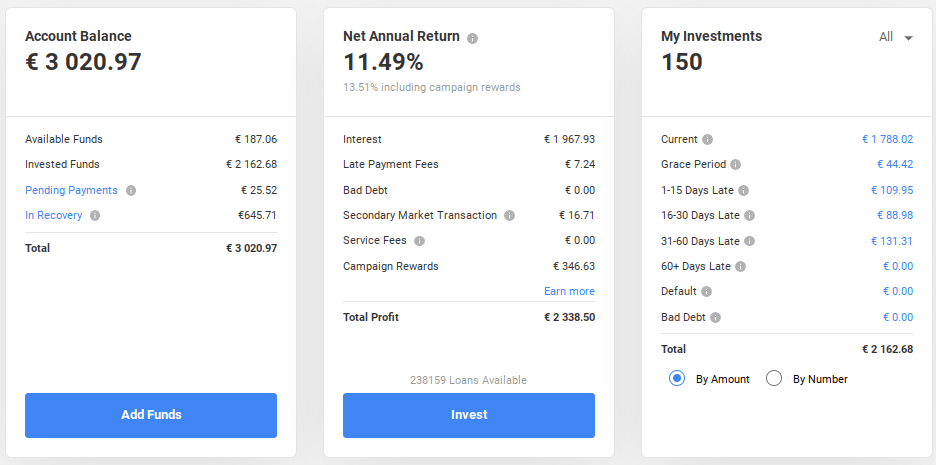Click the Pending Payments value € 25.52
Image resolution: width=936 pixels, height=465 pixels.
point(259,190)
